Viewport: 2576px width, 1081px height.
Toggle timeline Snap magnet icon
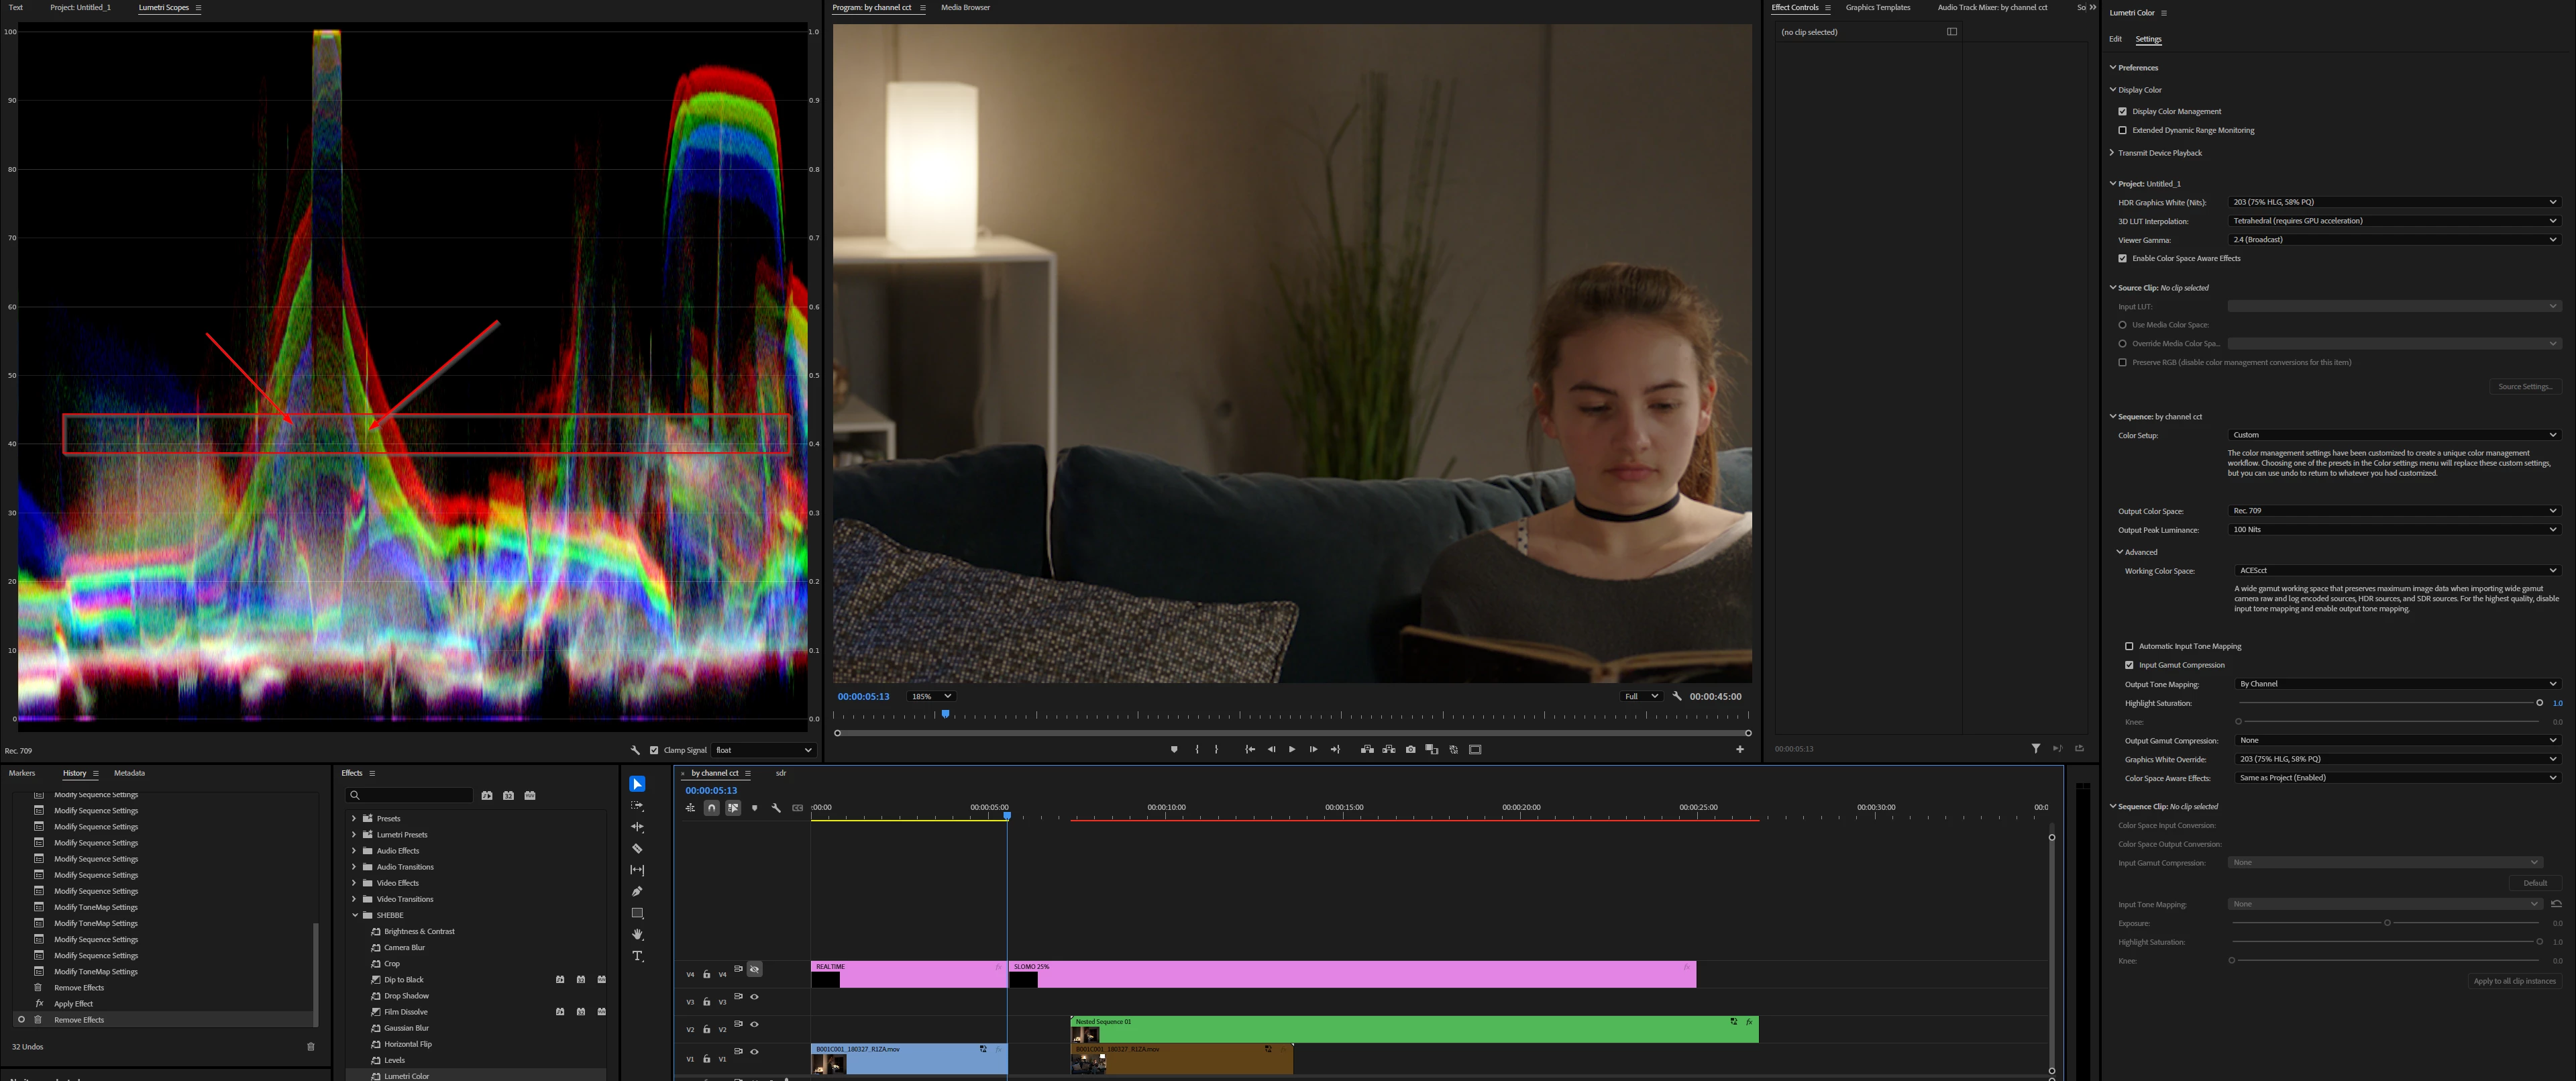711,808
